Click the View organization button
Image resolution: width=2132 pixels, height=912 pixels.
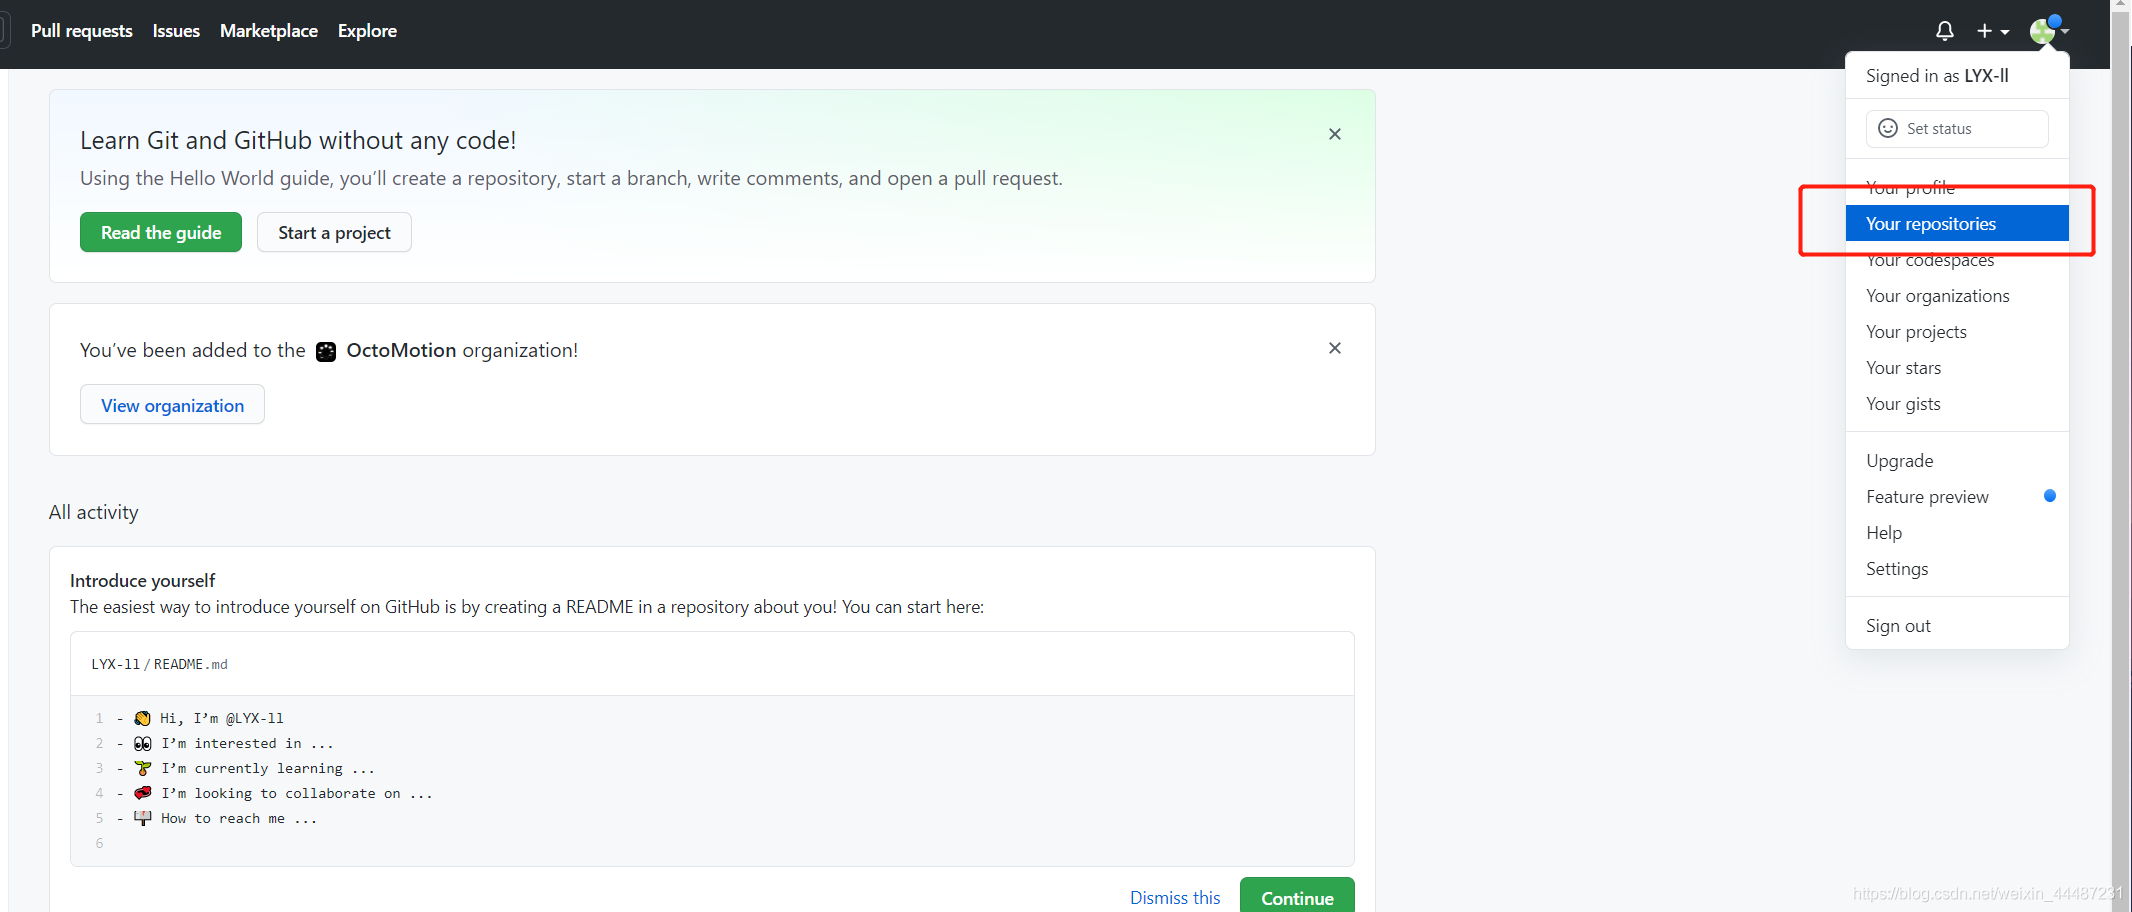tap(172, 405)
